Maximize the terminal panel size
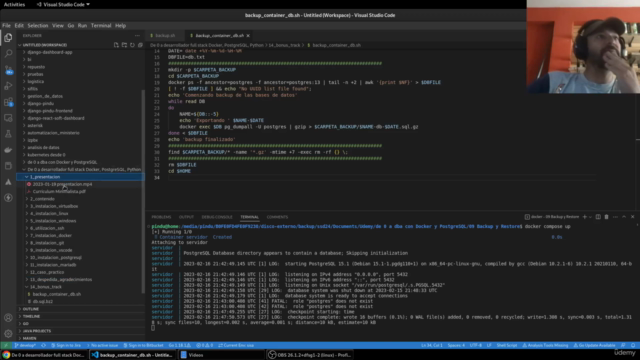 [624, 217]
